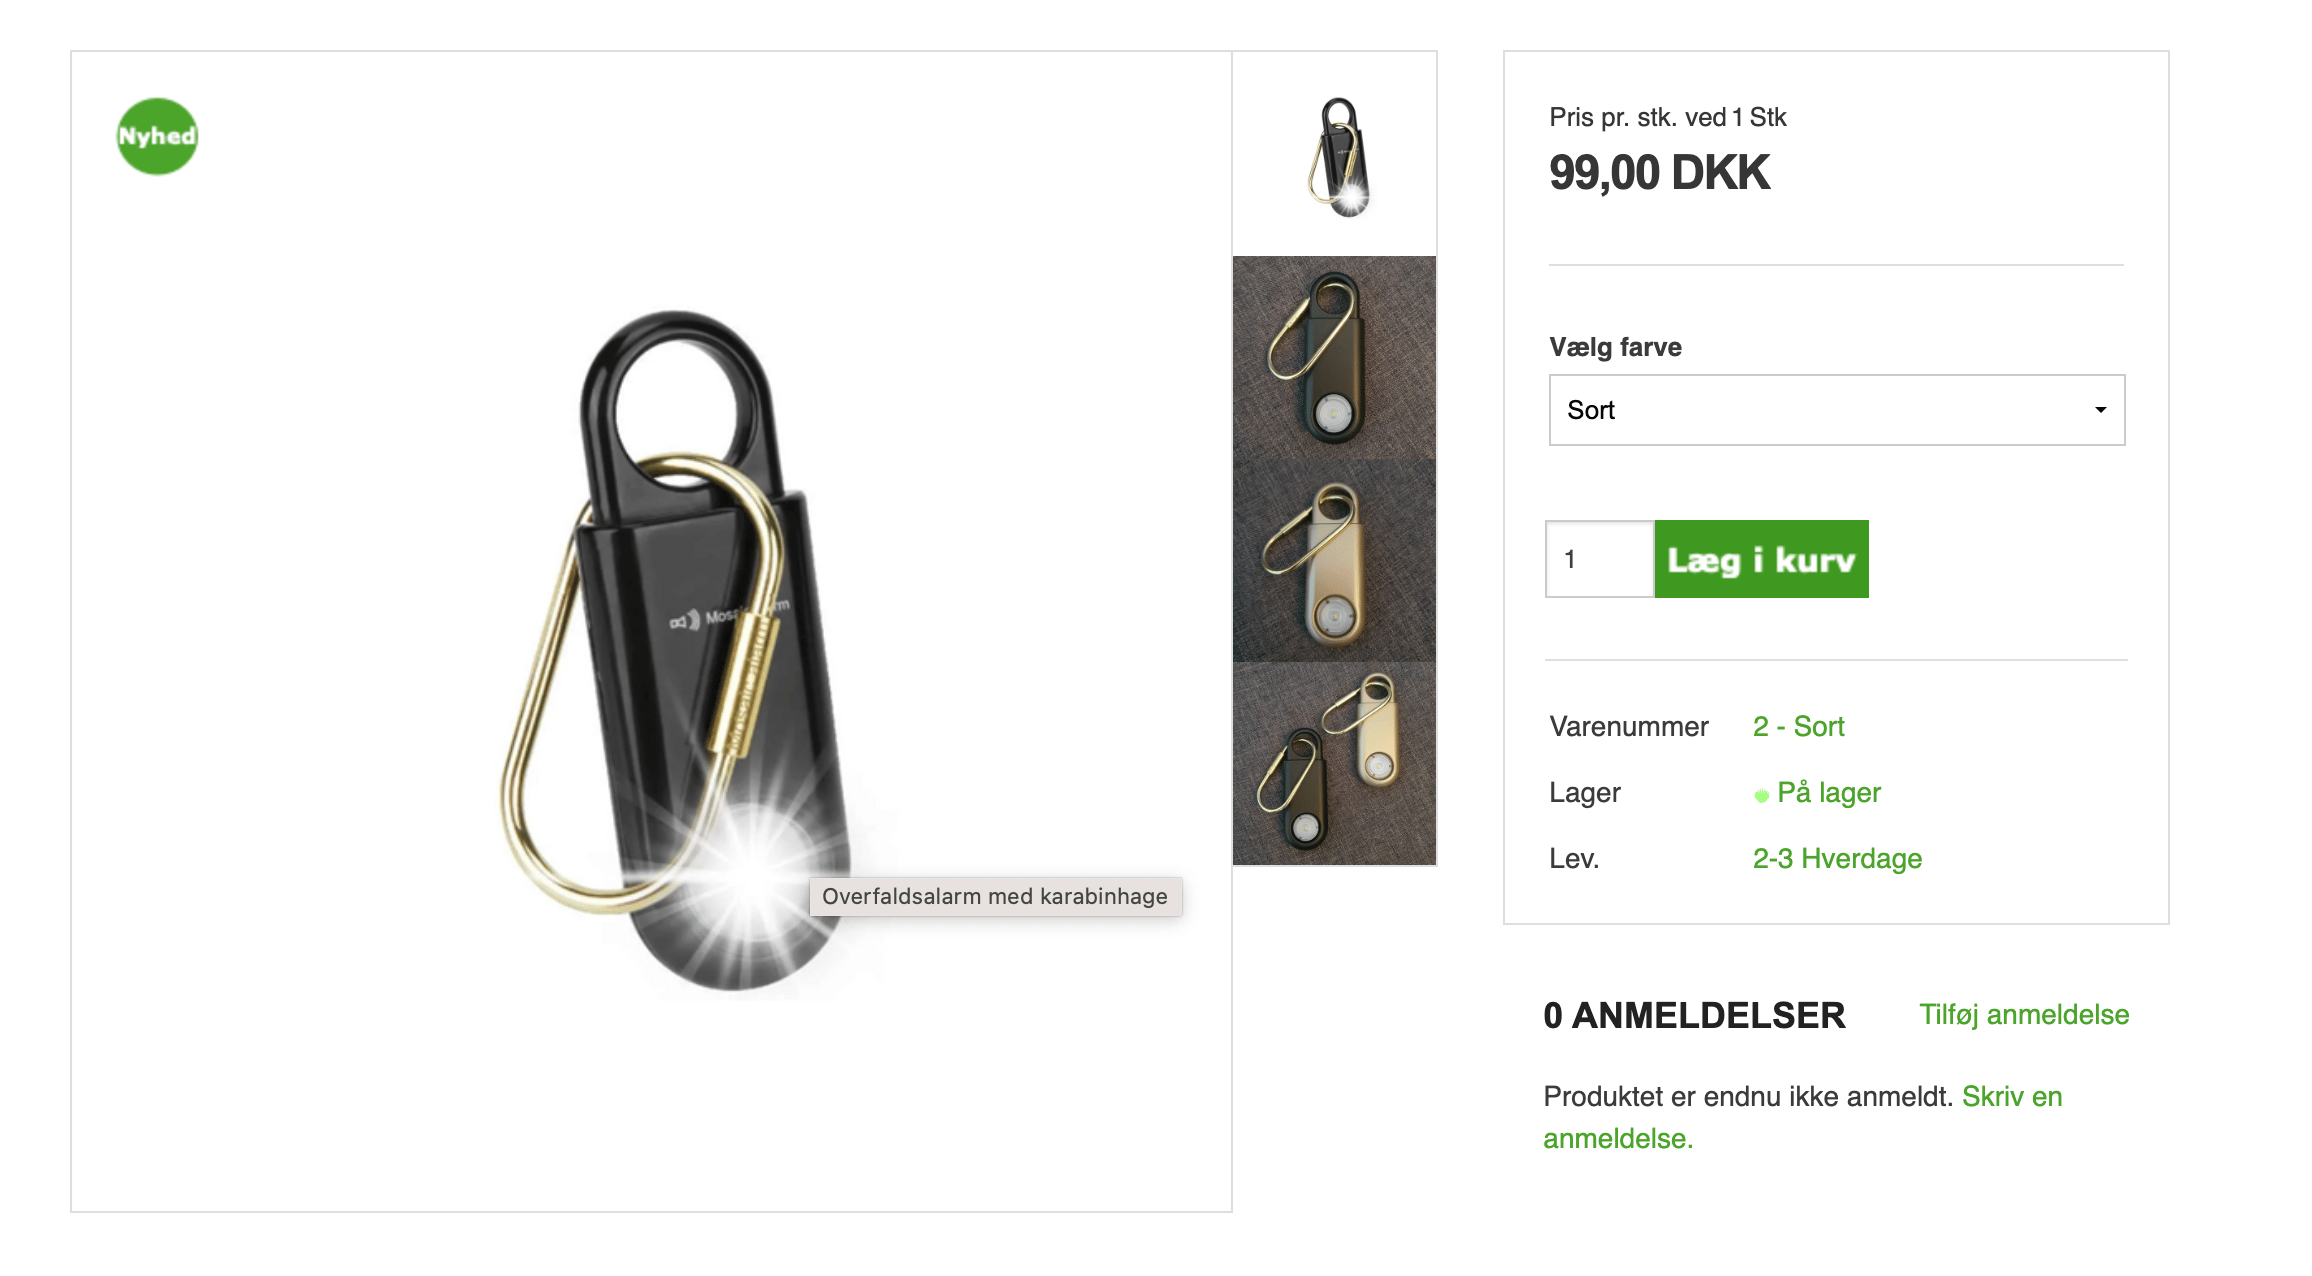Click the 2 - Sort item number

click(1798, 726)
